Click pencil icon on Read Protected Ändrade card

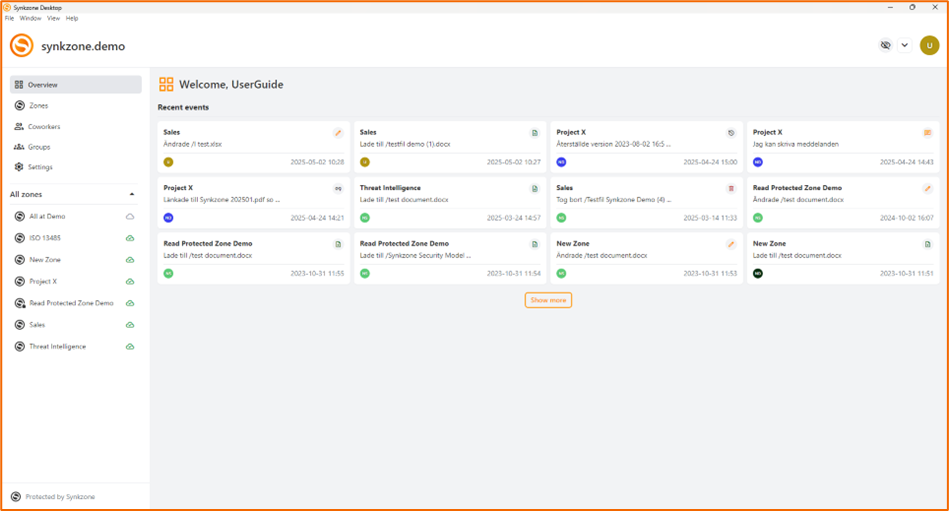[x=927, y=189]
